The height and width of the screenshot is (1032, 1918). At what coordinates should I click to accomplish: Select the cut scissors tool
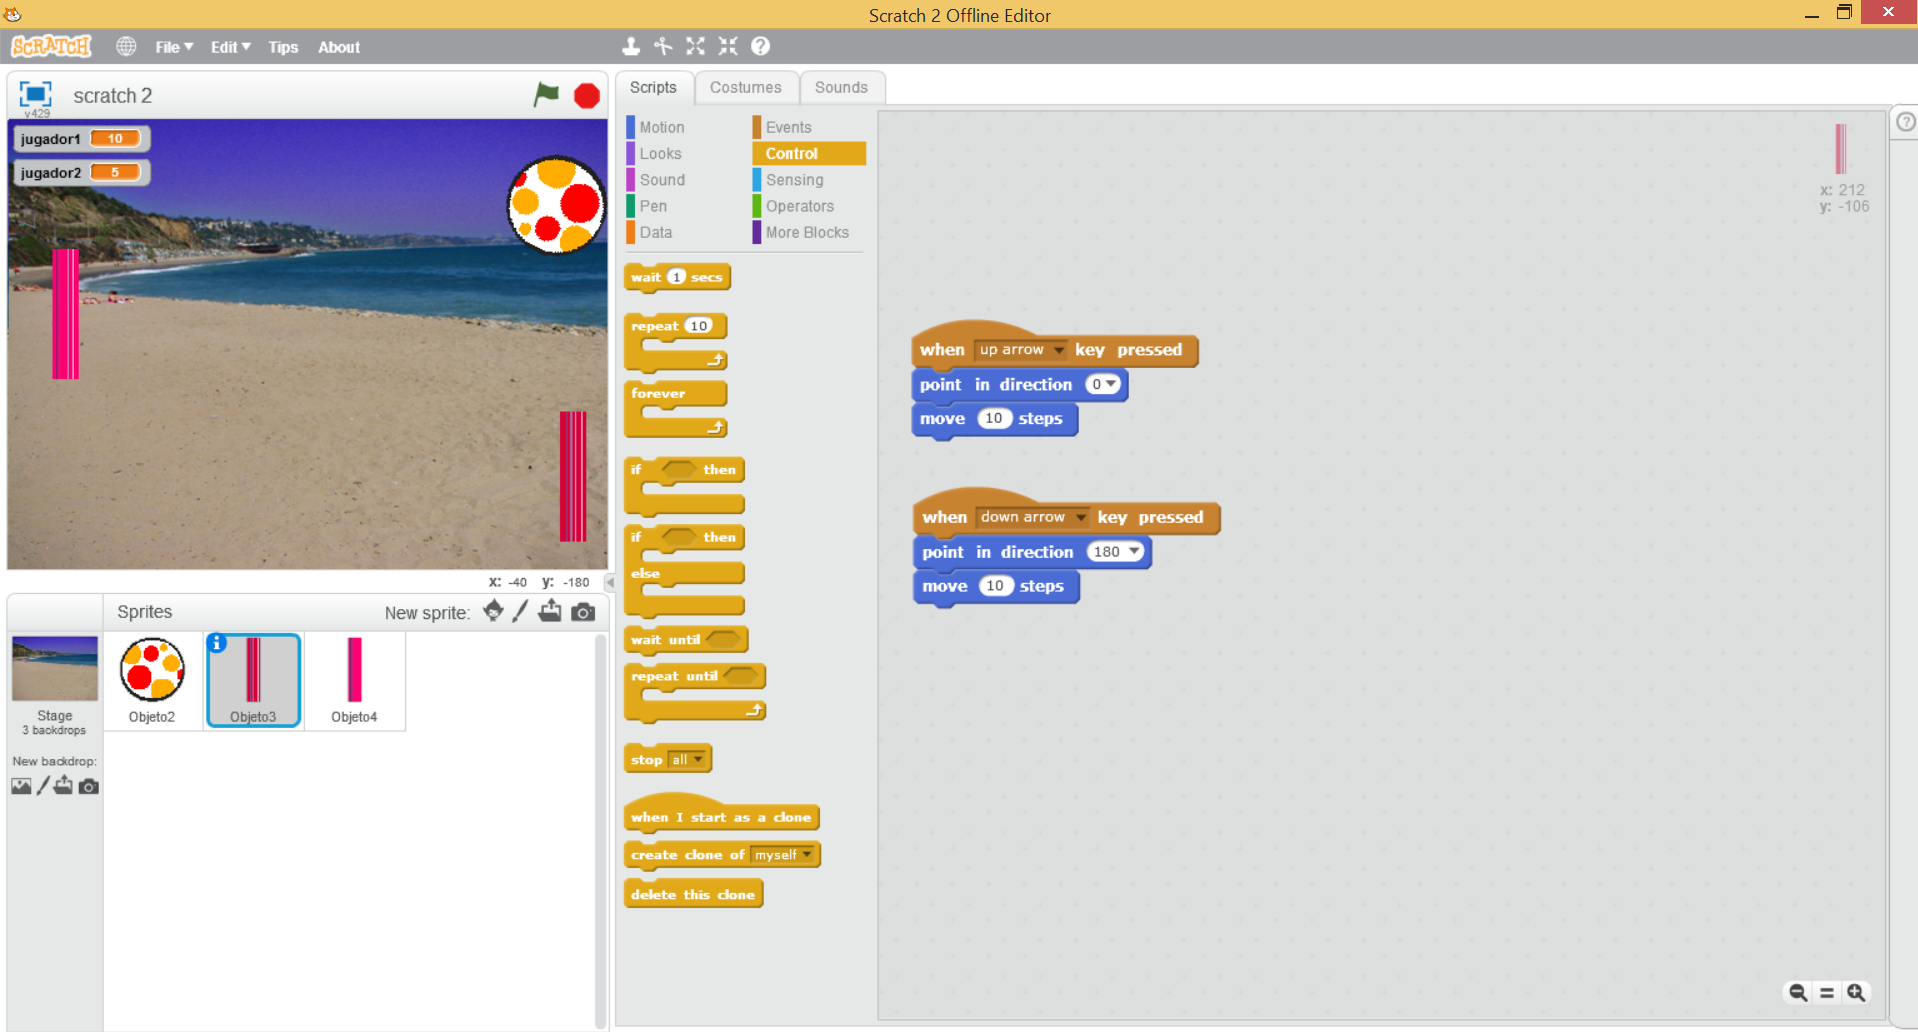tap(663, 46)
